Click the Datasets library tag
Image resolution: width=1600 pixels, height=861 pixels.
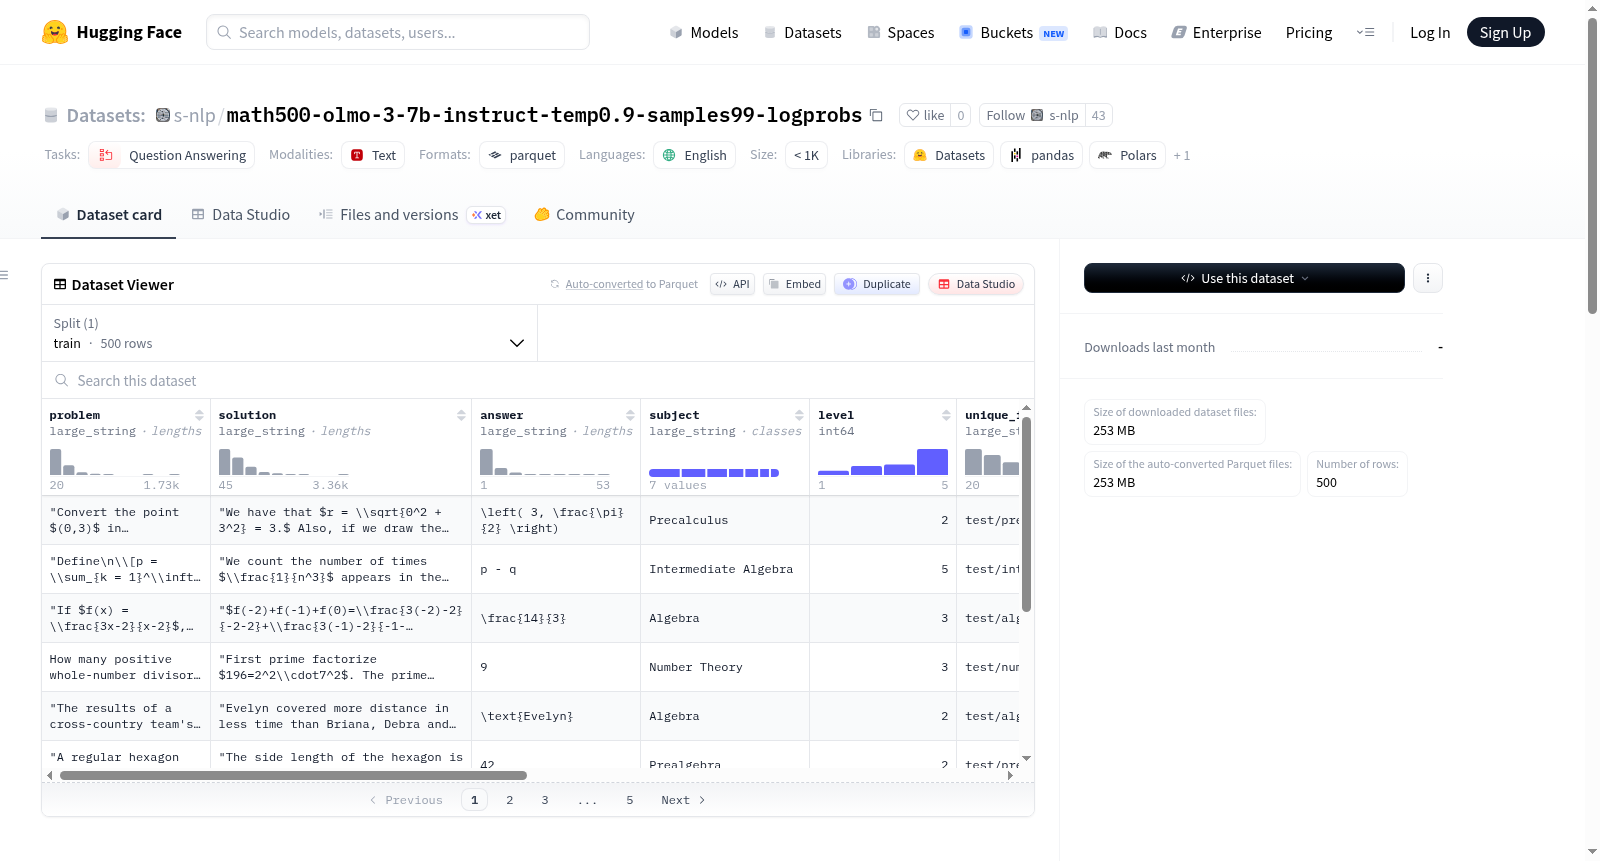coord(950,155)
